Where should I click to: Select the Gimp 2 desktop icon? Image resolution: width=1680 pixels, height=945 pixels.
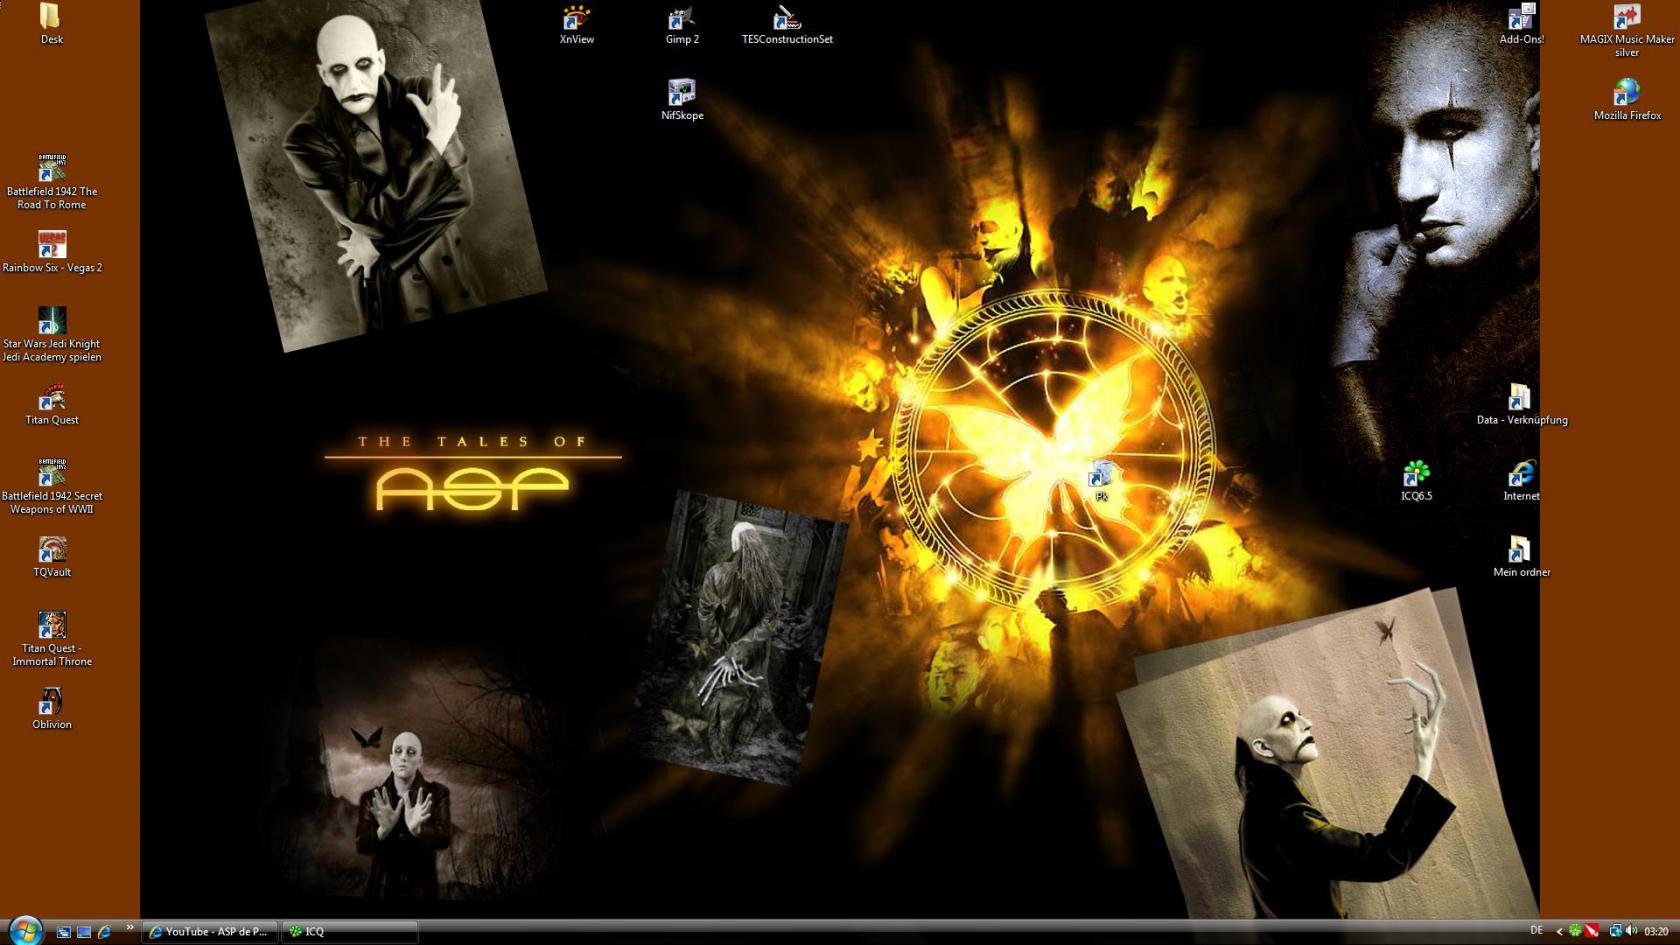tap(681, 22)
